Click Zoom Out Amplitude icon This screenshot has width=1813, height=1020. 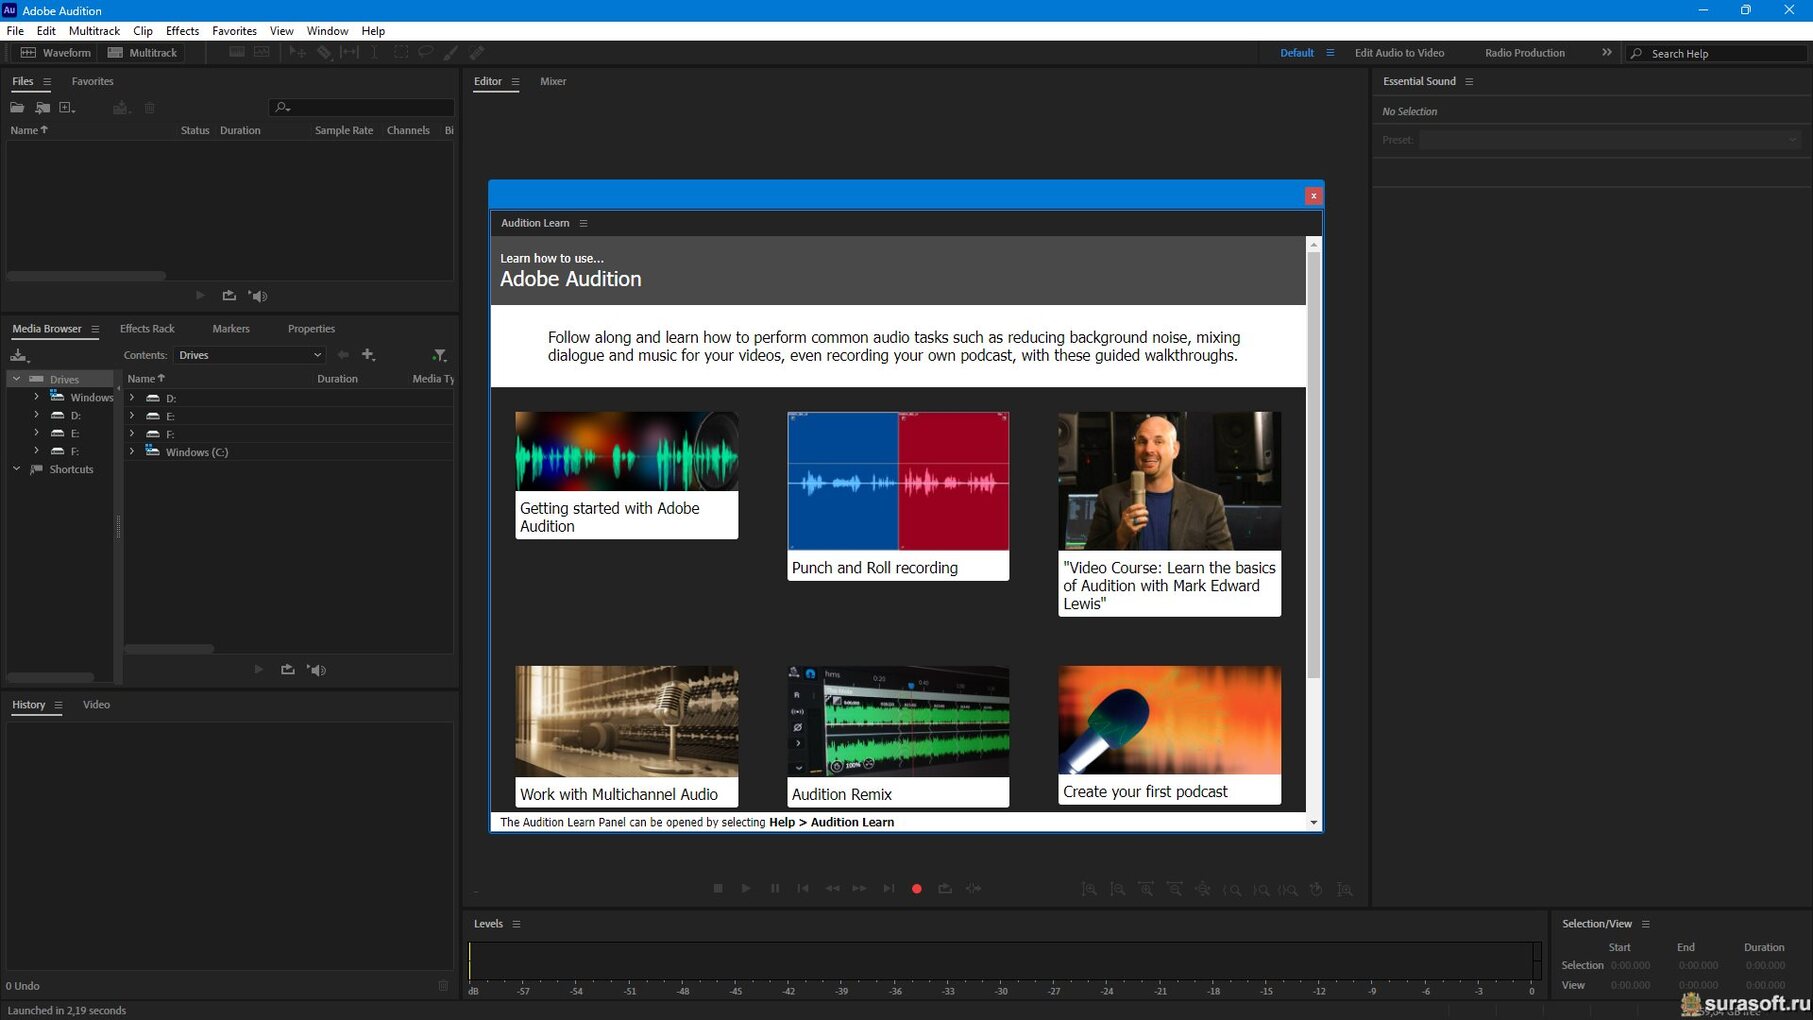(1118, 889)
